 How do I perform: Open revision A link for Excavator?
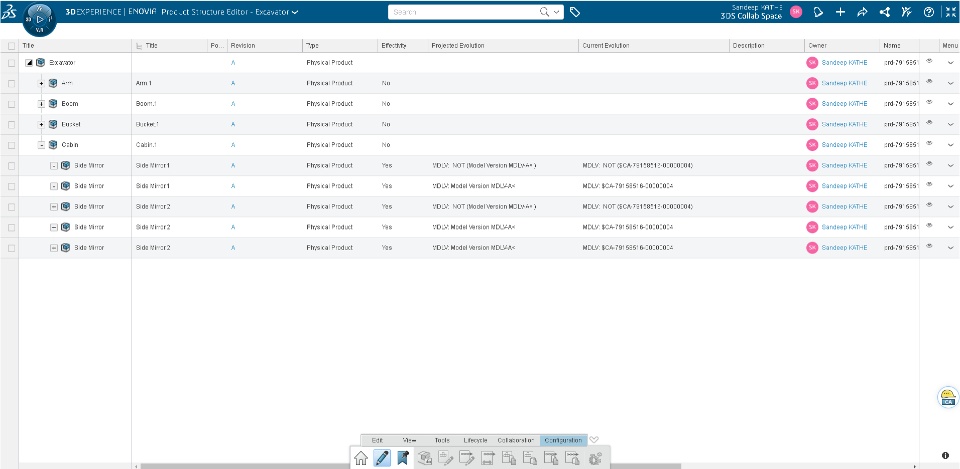pos(233,63)
